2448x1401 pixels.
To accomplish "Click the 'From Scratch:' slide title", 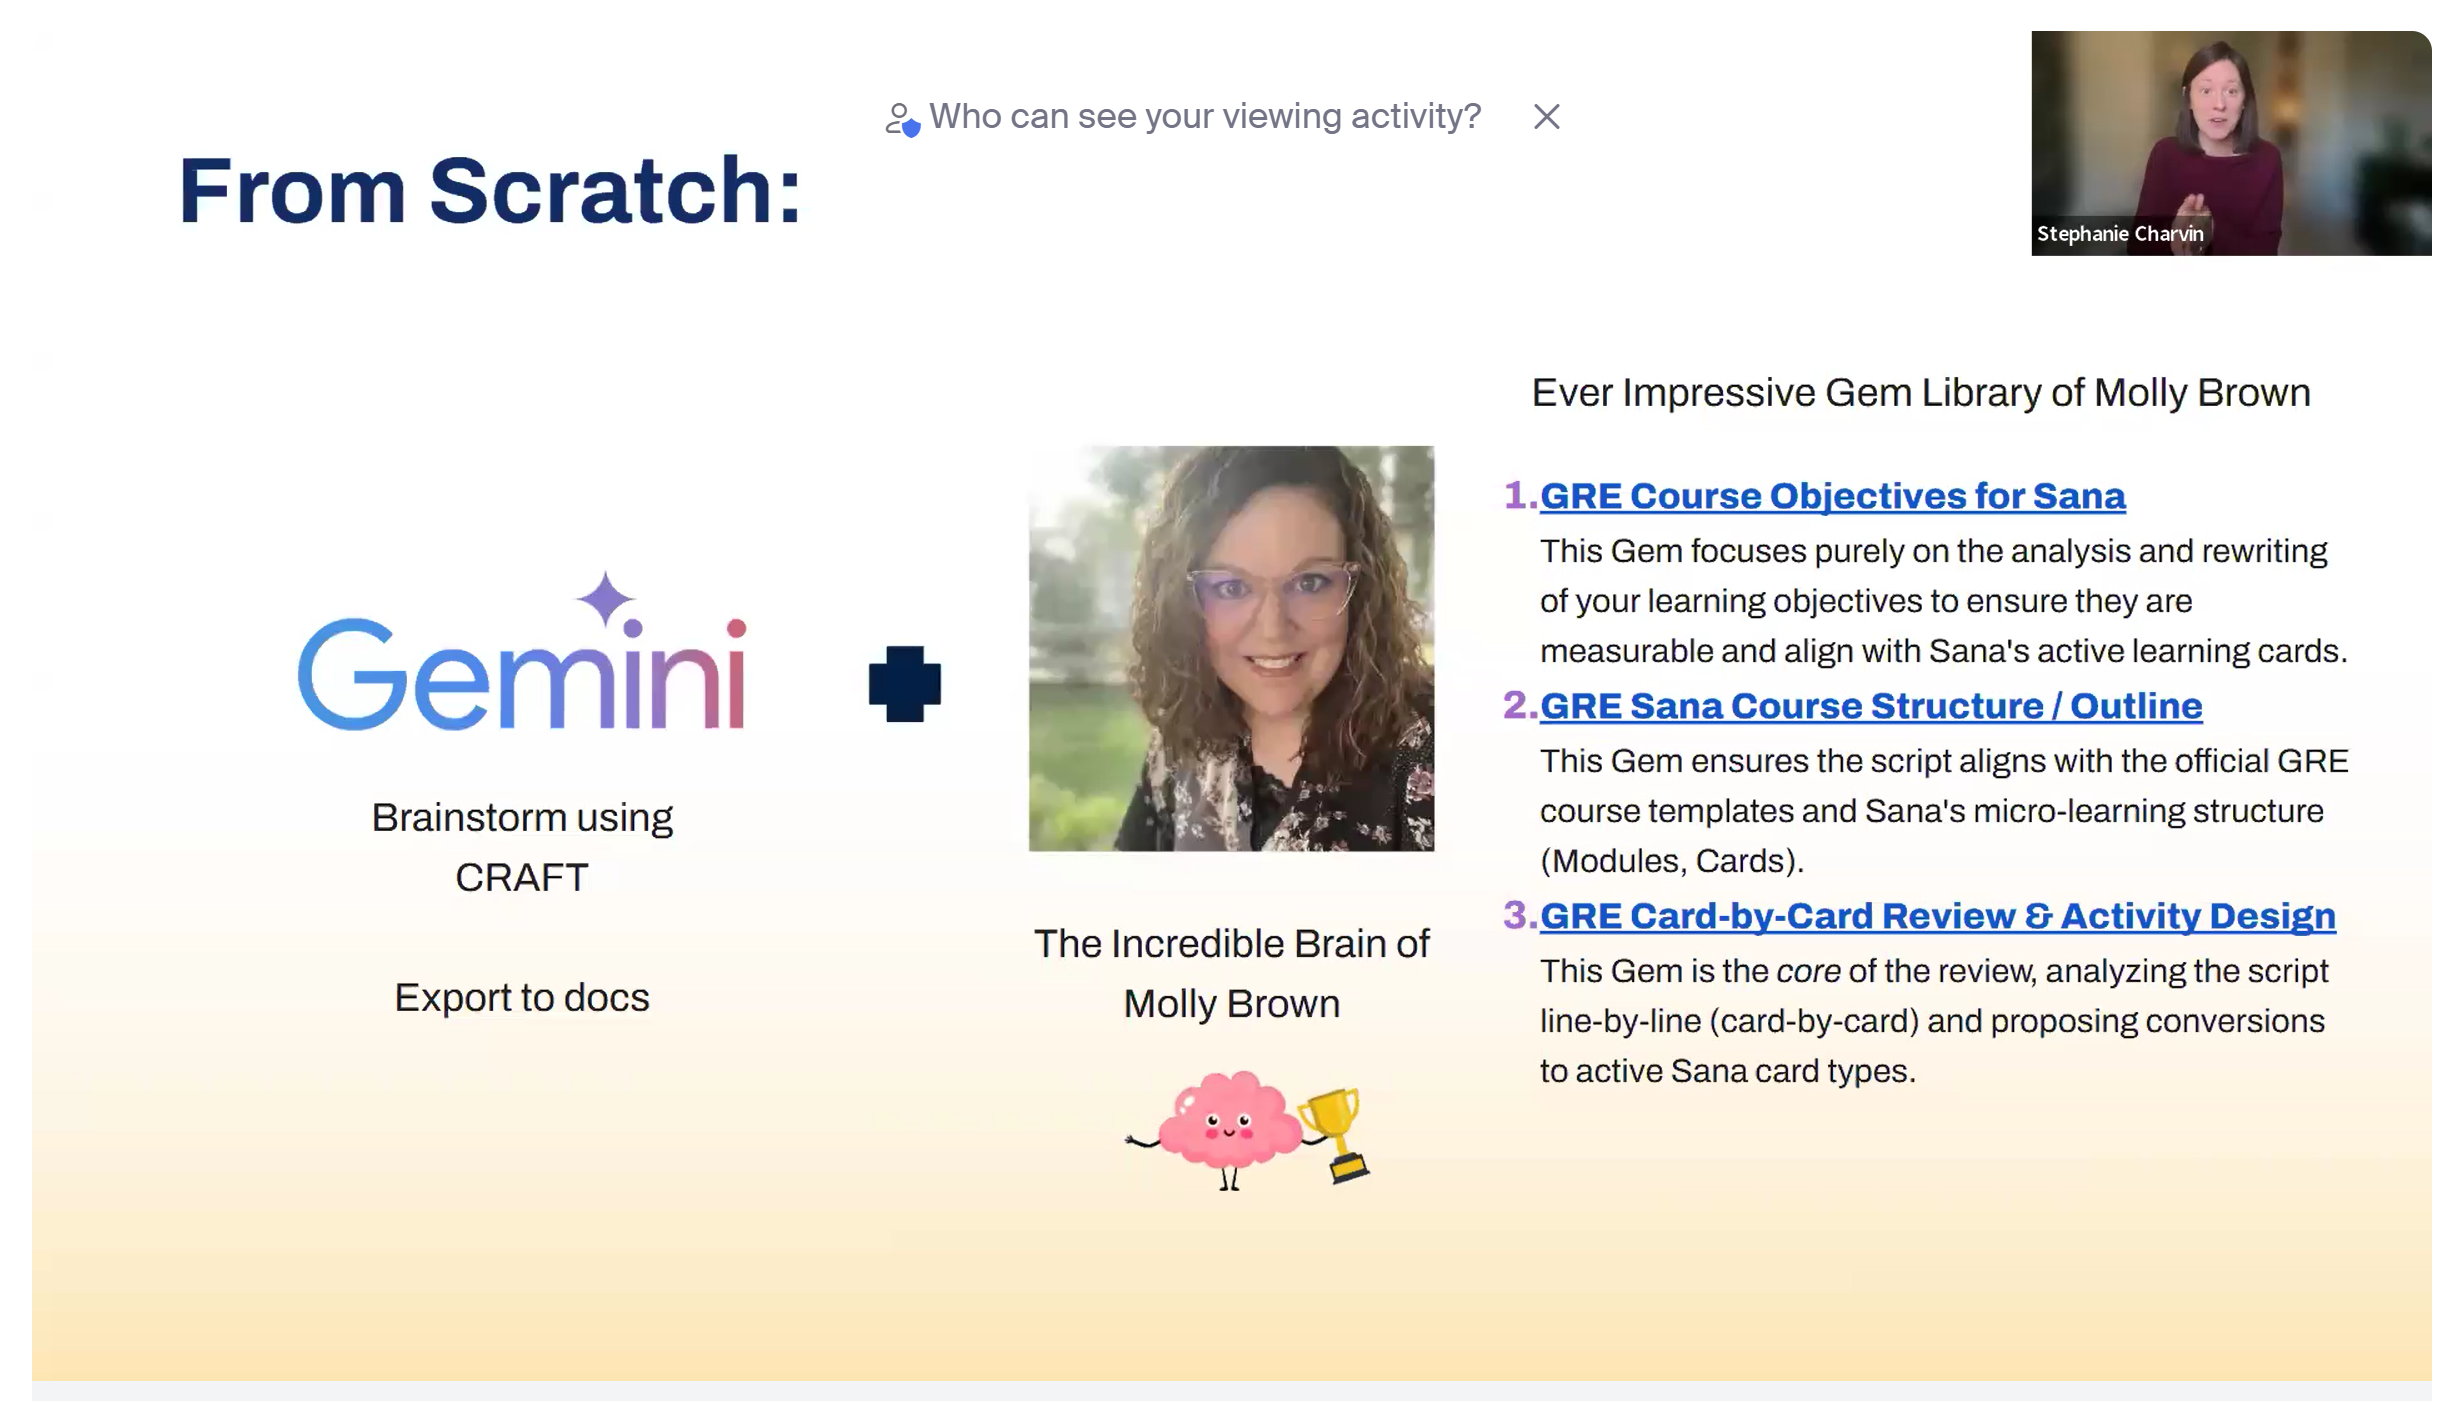I will [489, 190].
